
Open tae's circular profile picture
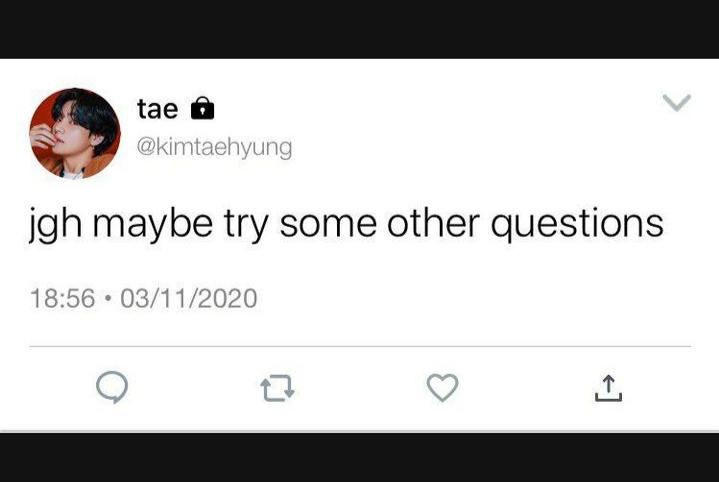(75, 133)
